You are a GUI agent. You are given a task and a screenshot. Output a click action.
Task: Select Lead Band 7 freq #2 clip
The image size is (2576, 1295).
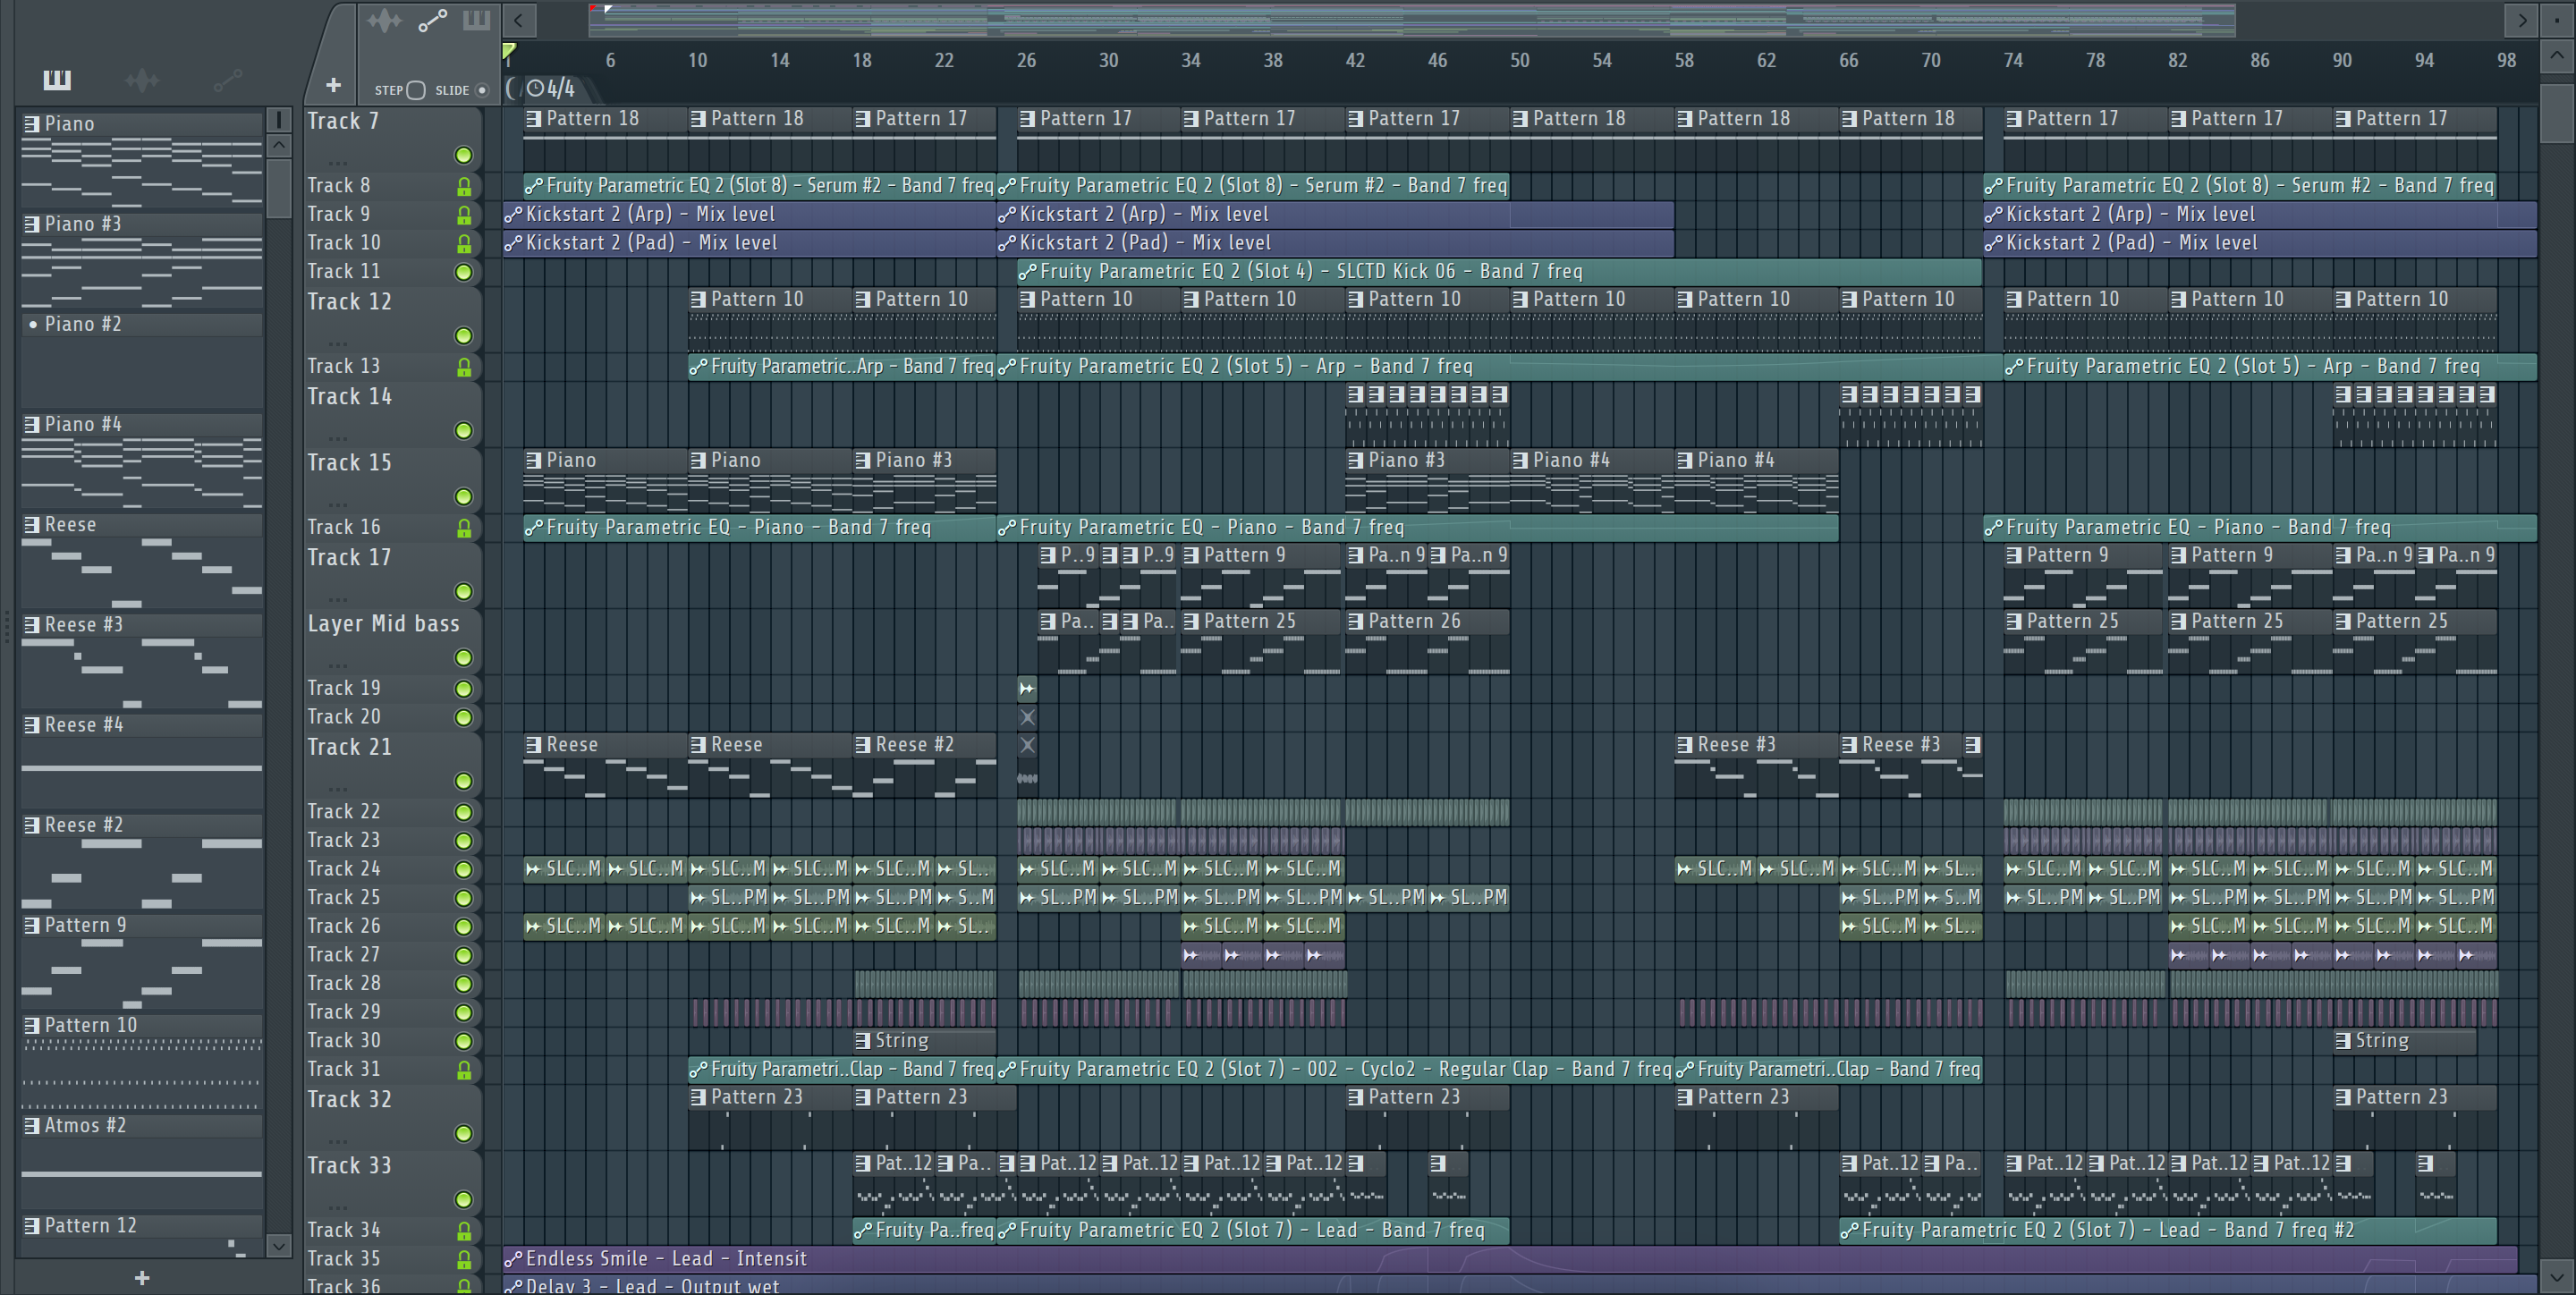pos(2168,1230)
